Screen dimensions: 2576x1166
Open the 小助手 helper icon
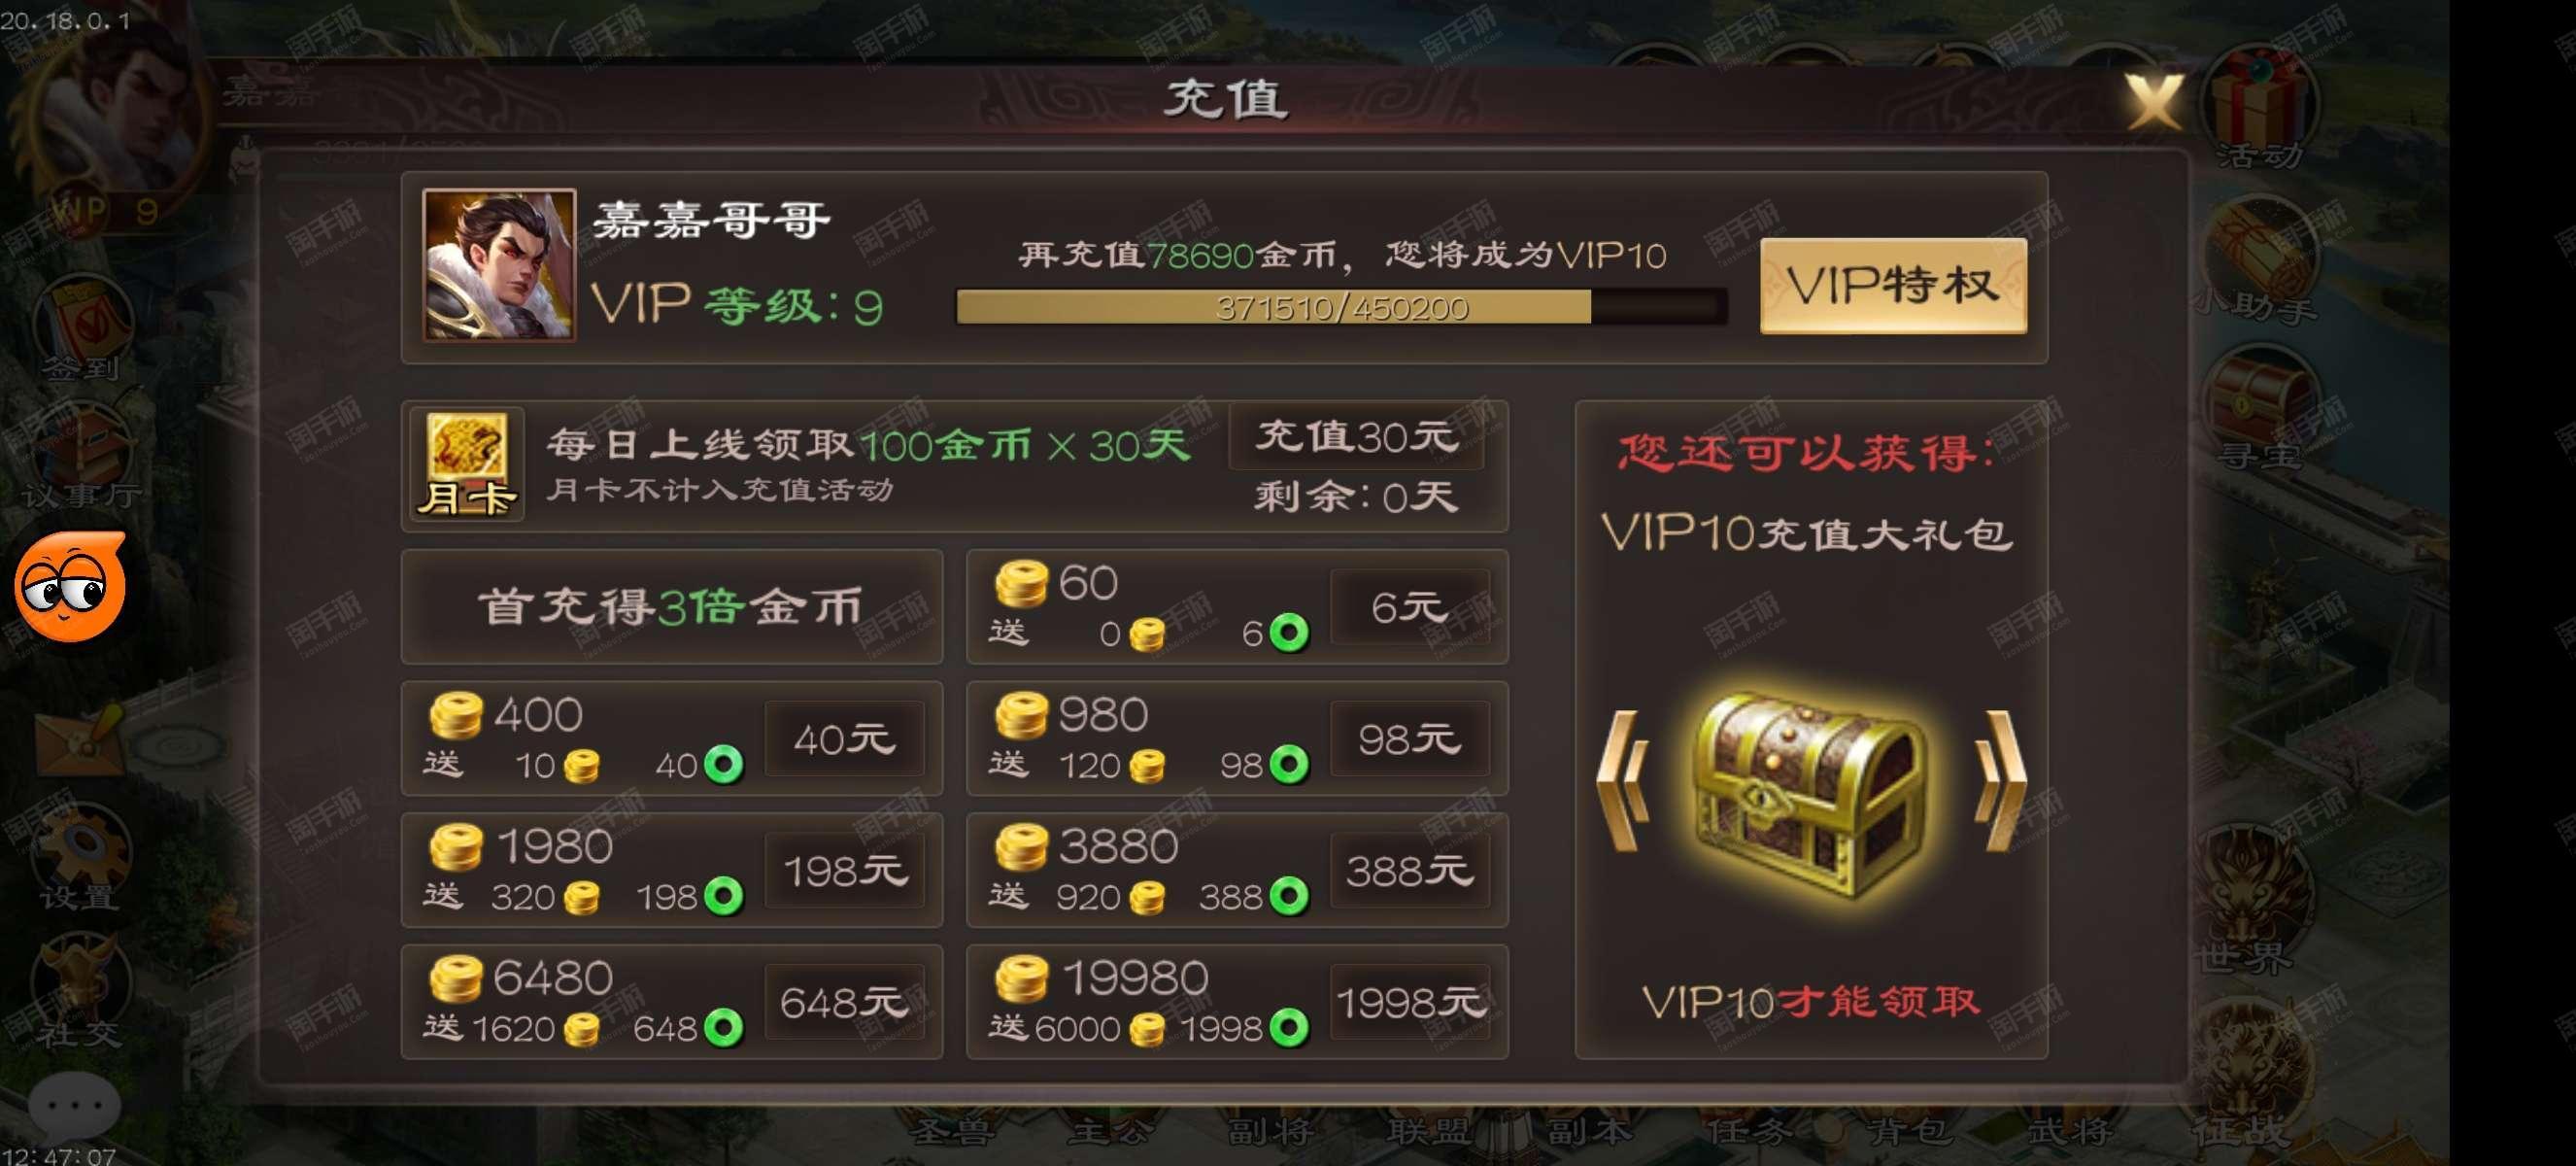tap(2260, 262)
